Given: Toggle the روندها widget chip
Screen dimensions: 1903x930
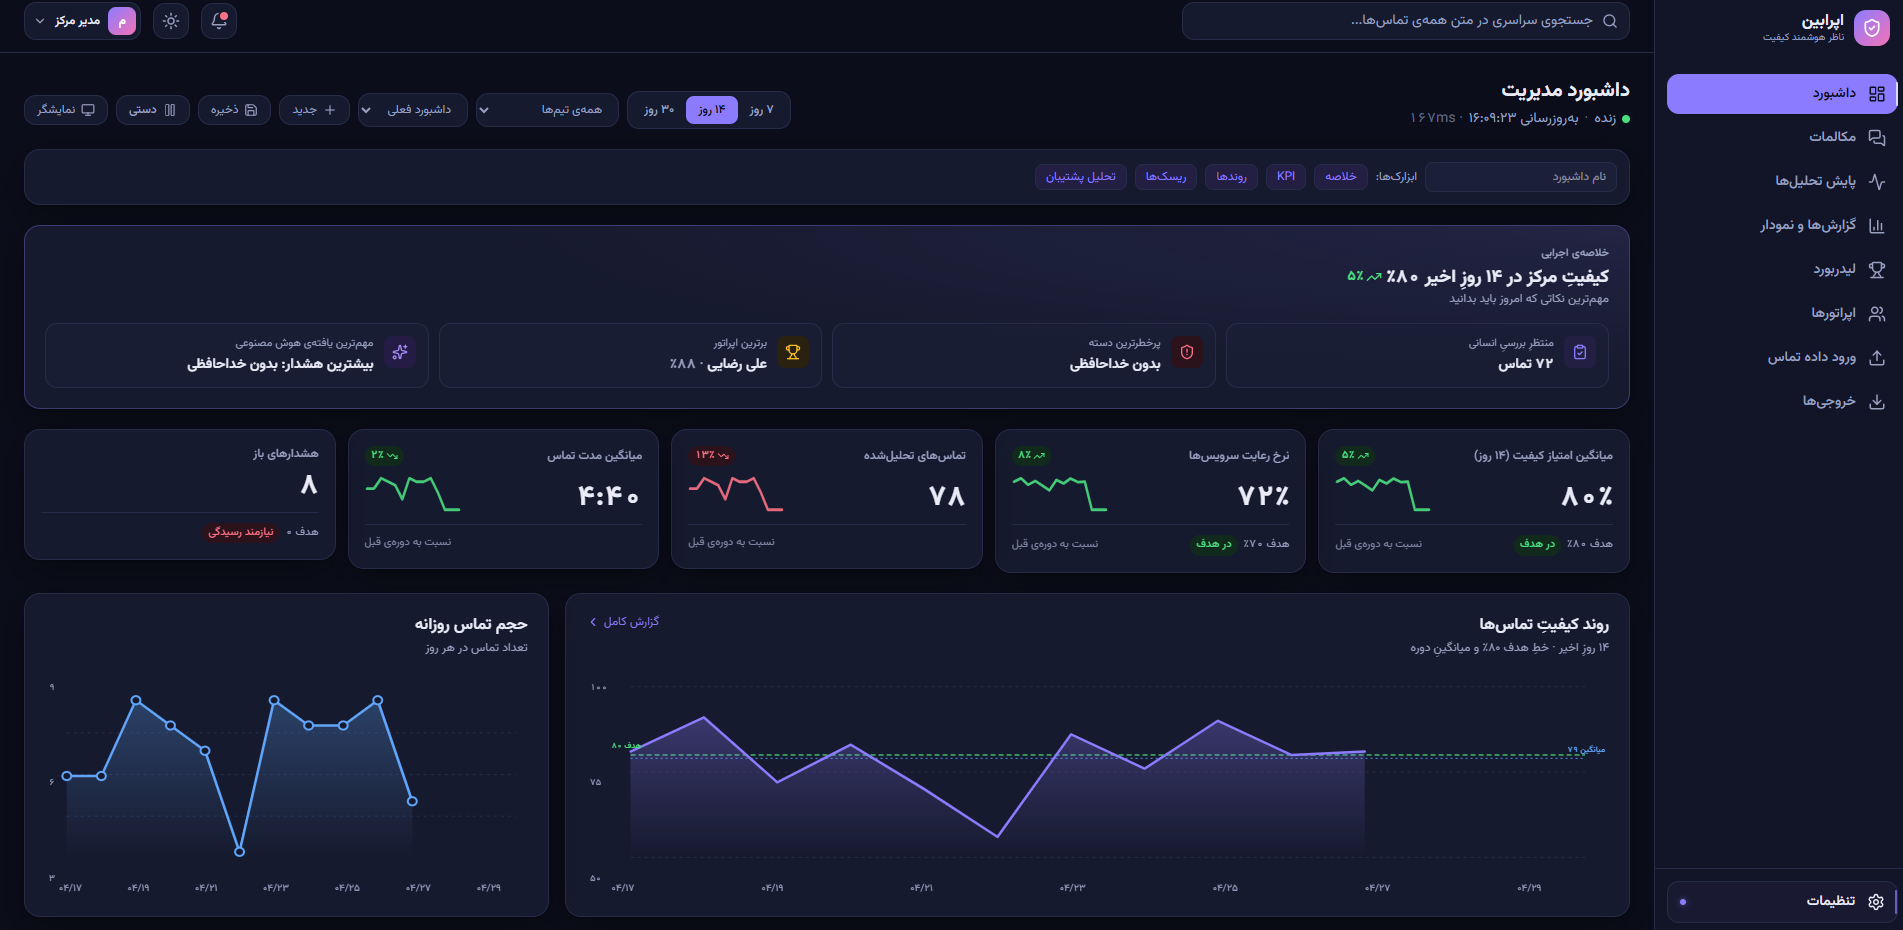Looking at the screenshot, I should point(1231,177).
